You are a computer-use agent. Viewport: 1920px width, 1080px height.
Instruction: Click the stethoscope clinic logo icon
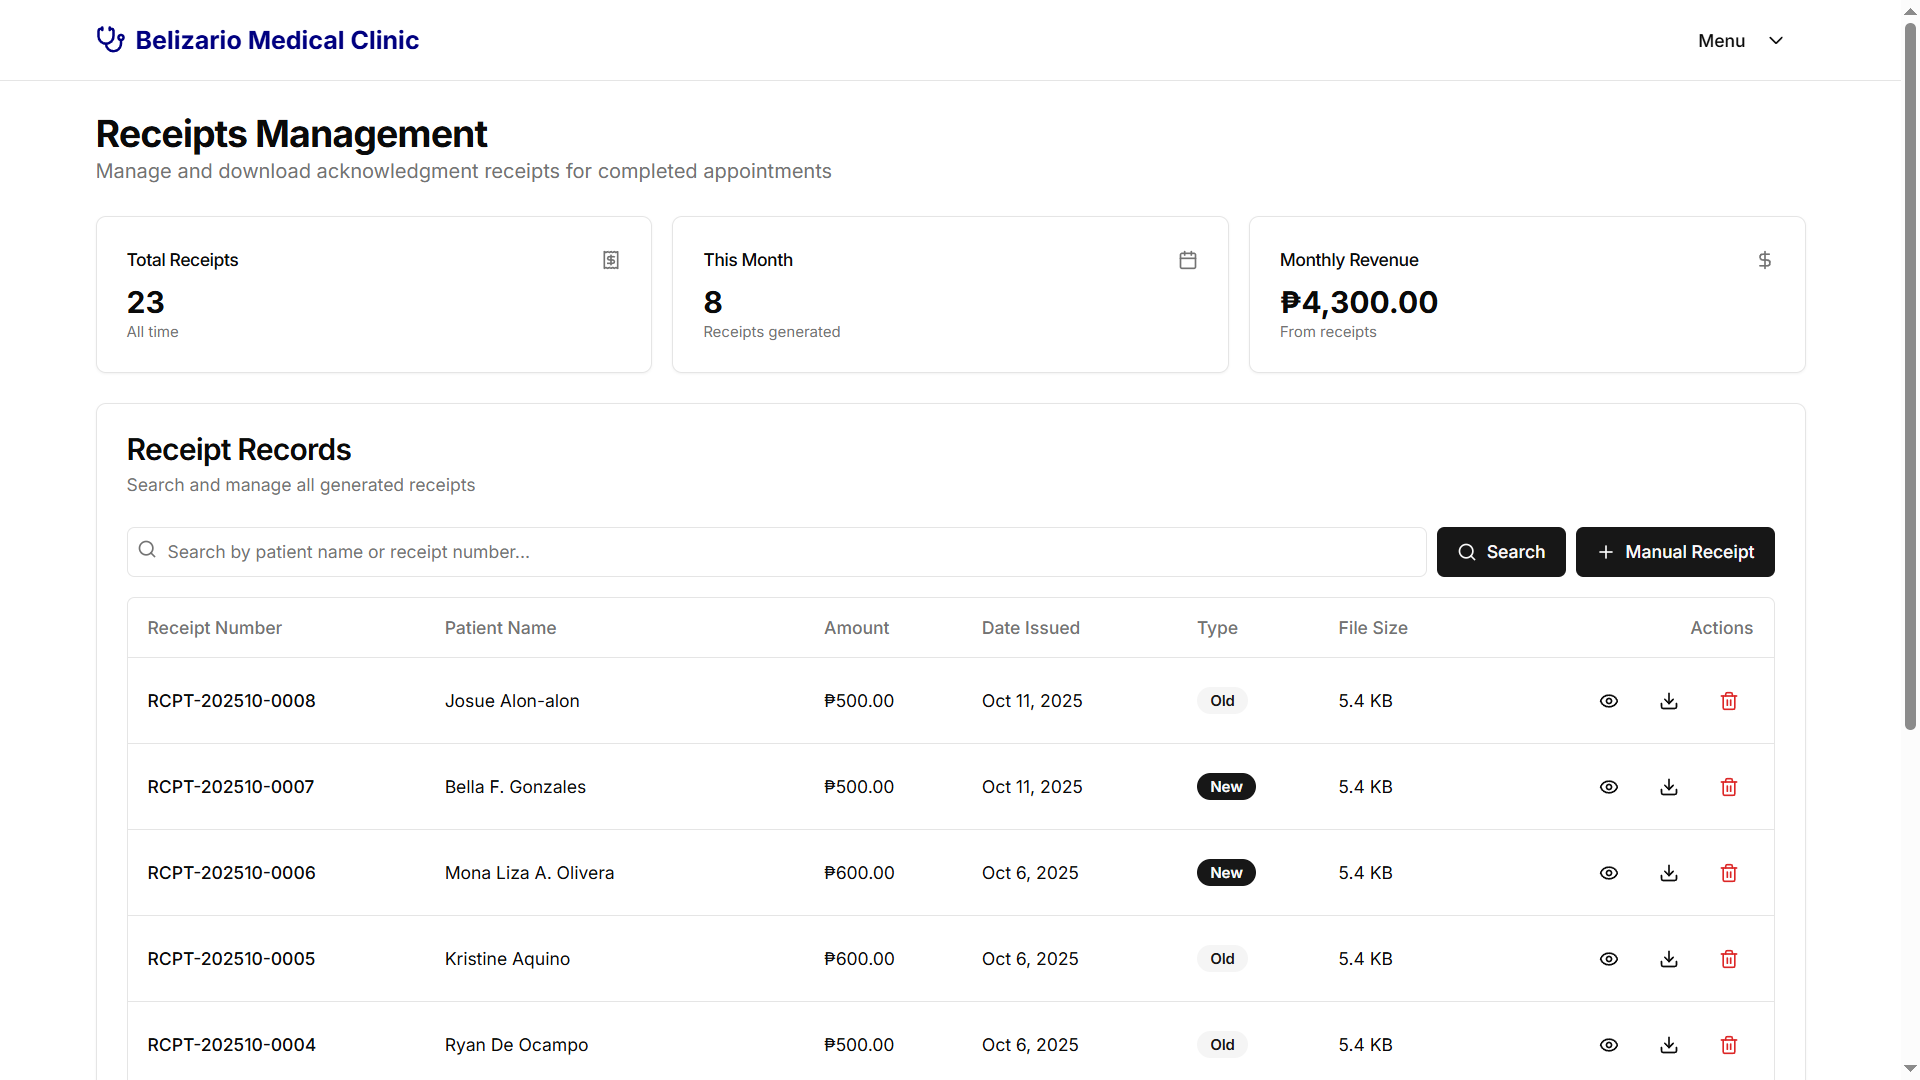110,40
